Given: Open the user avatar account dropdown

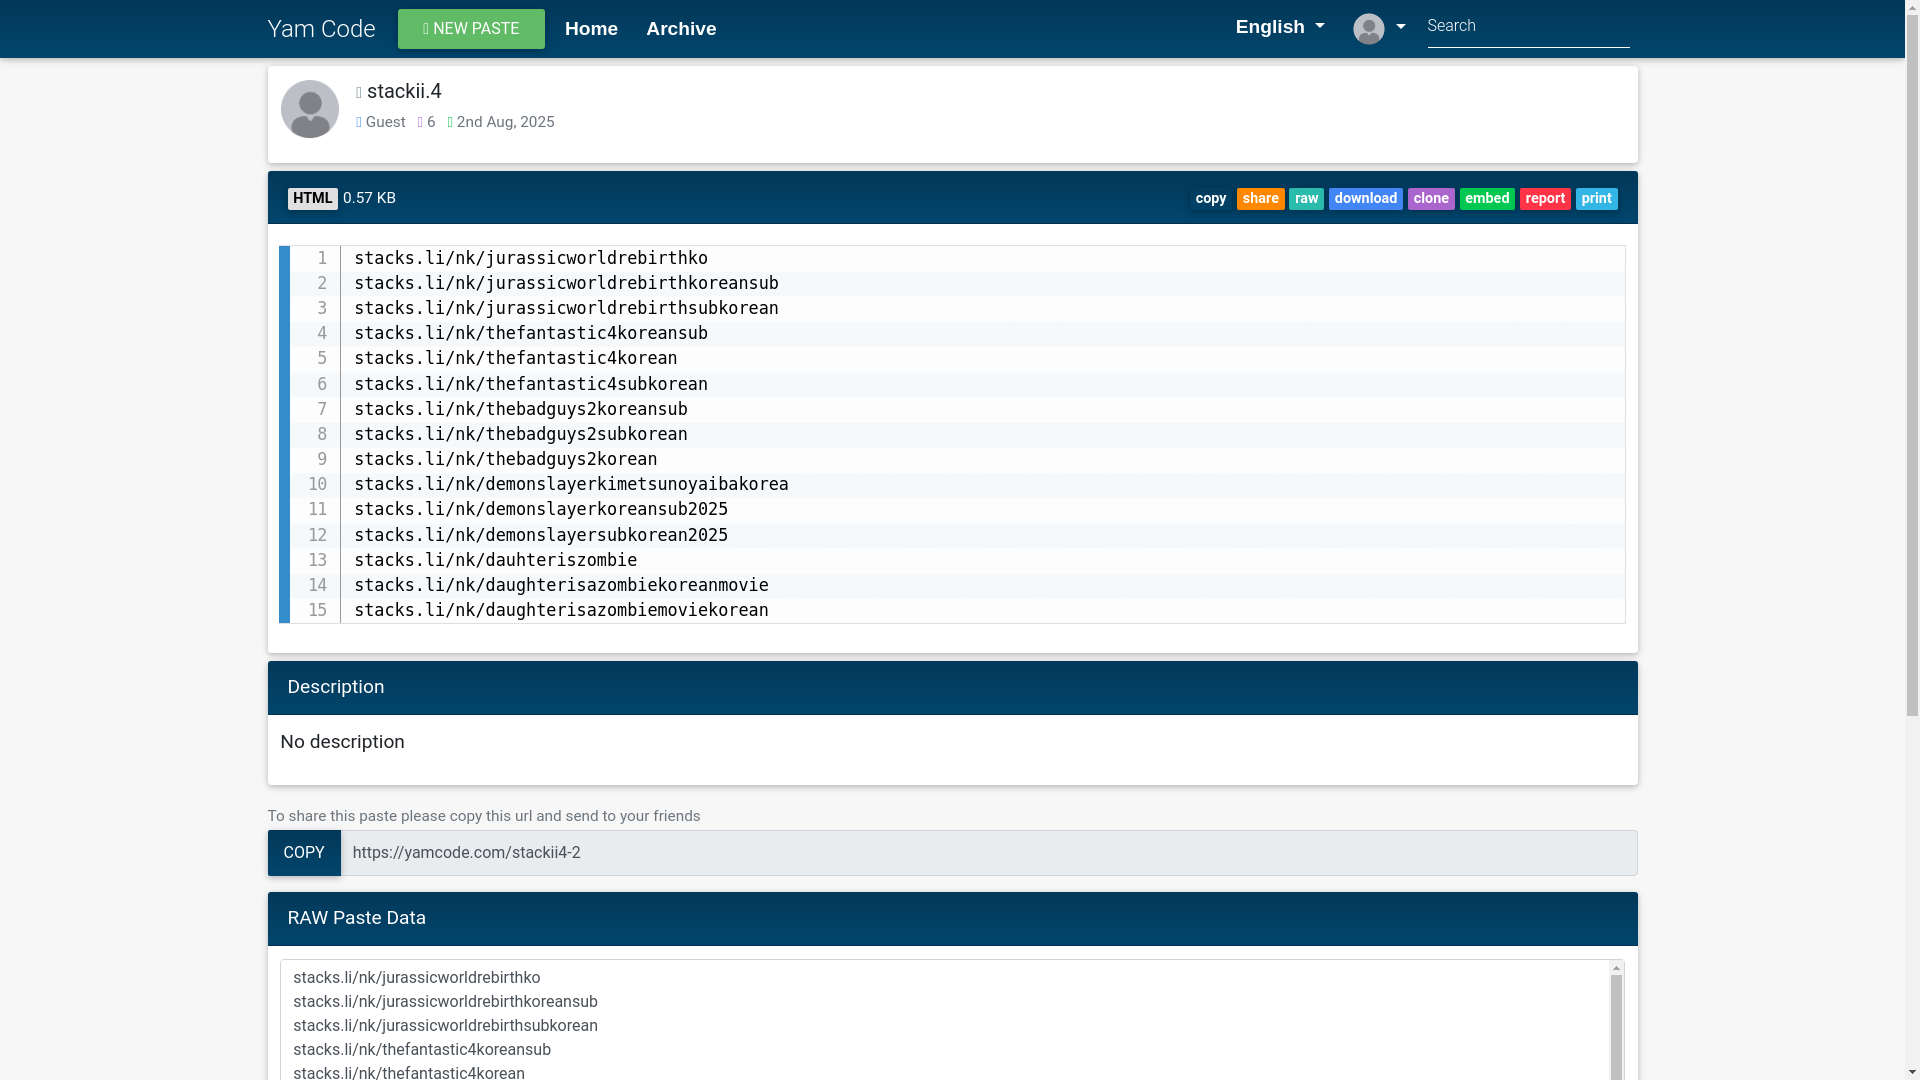Looking at the screenshot, I should pos(1379,28).
